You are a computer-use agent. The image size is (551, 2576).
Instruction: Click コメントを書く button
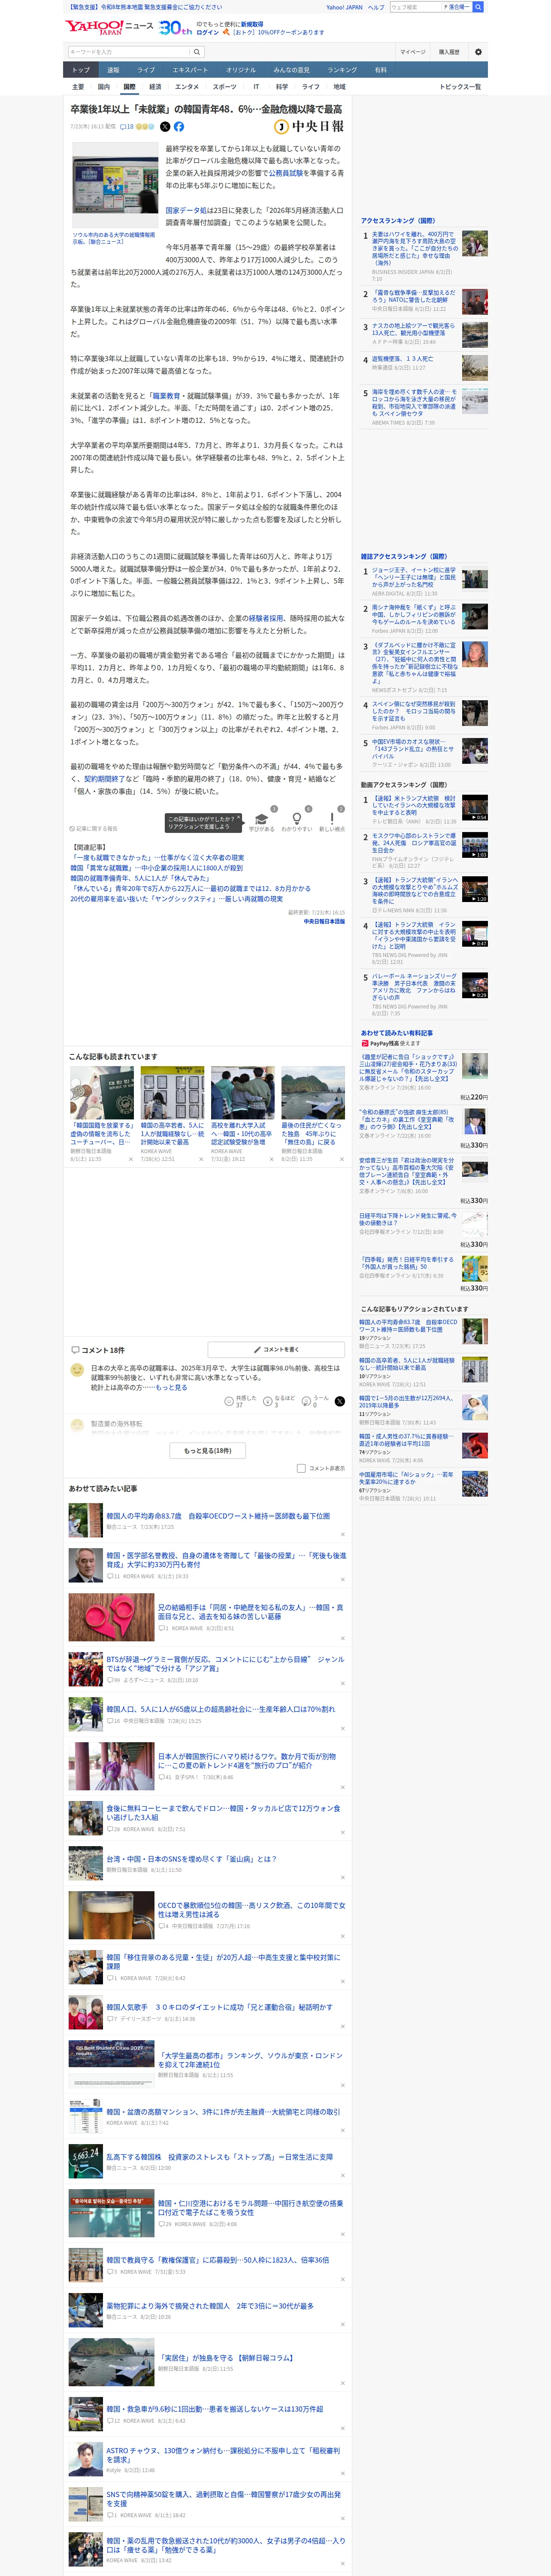pyautogui.click(x=276, y=1349)
